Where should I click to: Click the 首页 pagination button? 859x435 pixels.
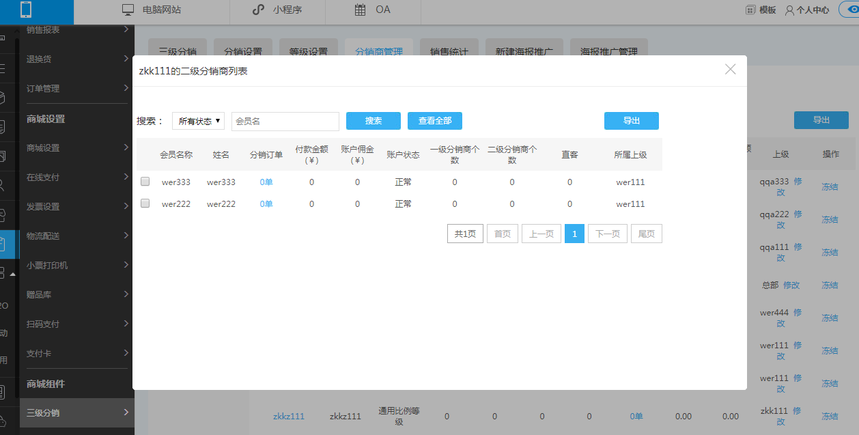click(502, 234)
